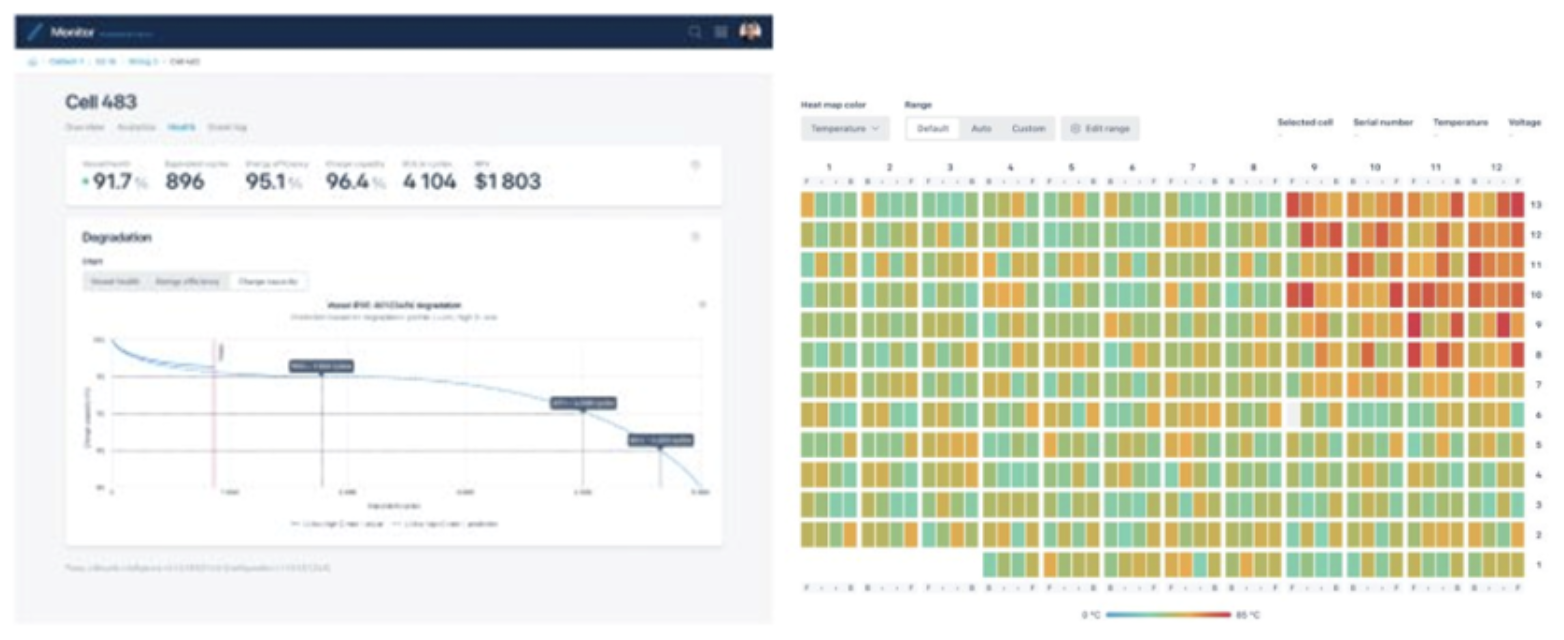Click the search icon in the header
Image resolution: width=1564 pixels, height=640 pixels.
(695, 32)
